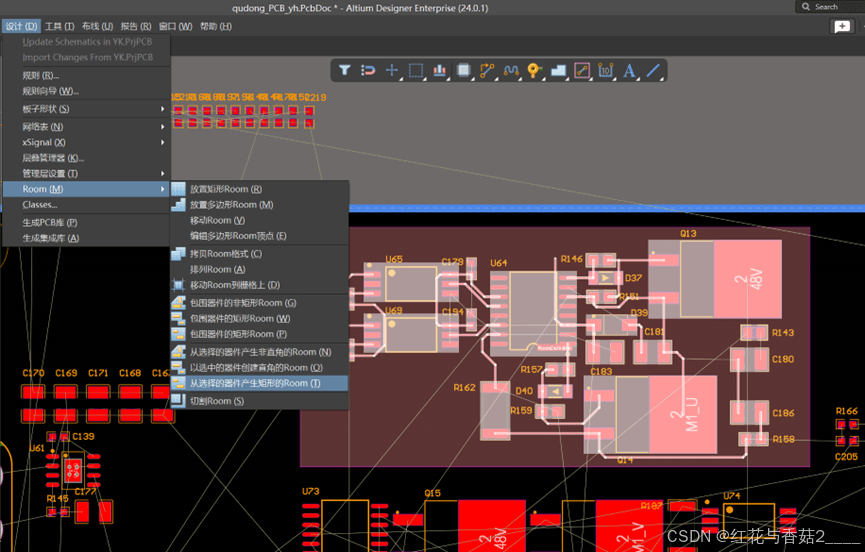Viewport: 865px width, 552px height.
Task: Click the place via icon
Action: [x=534, y=71]
